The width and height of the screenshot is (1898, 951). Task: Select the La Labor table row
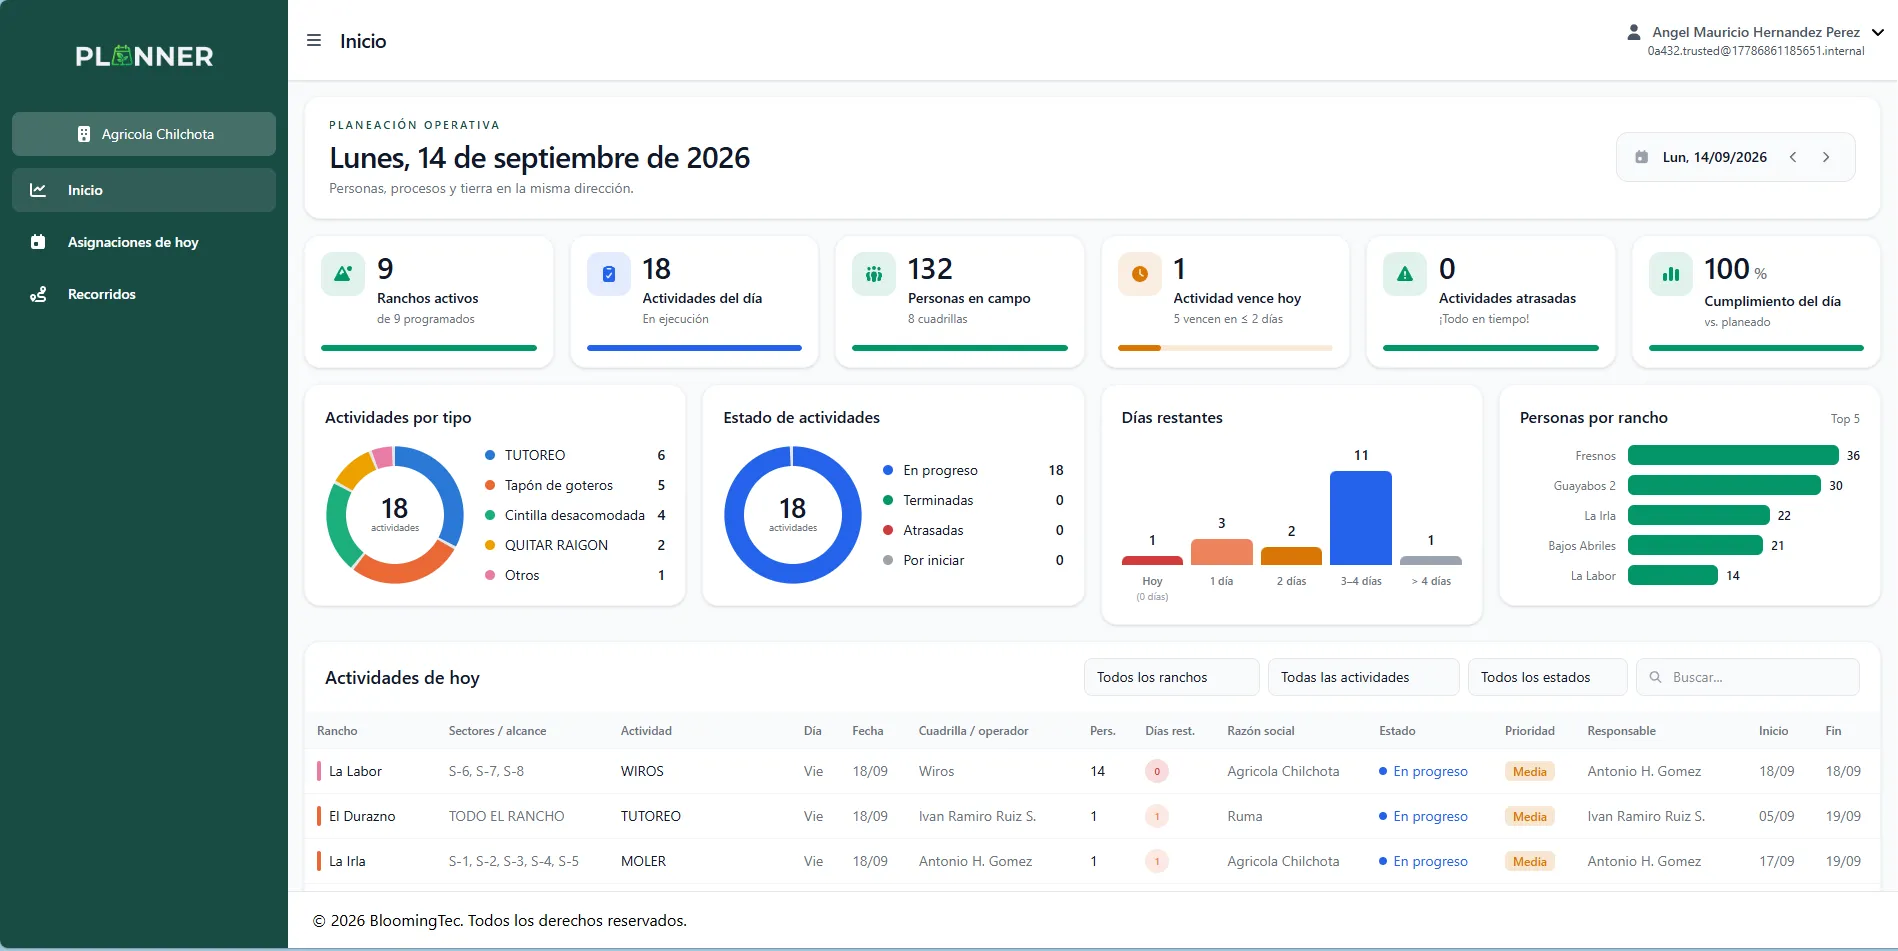pos(1093,771)
